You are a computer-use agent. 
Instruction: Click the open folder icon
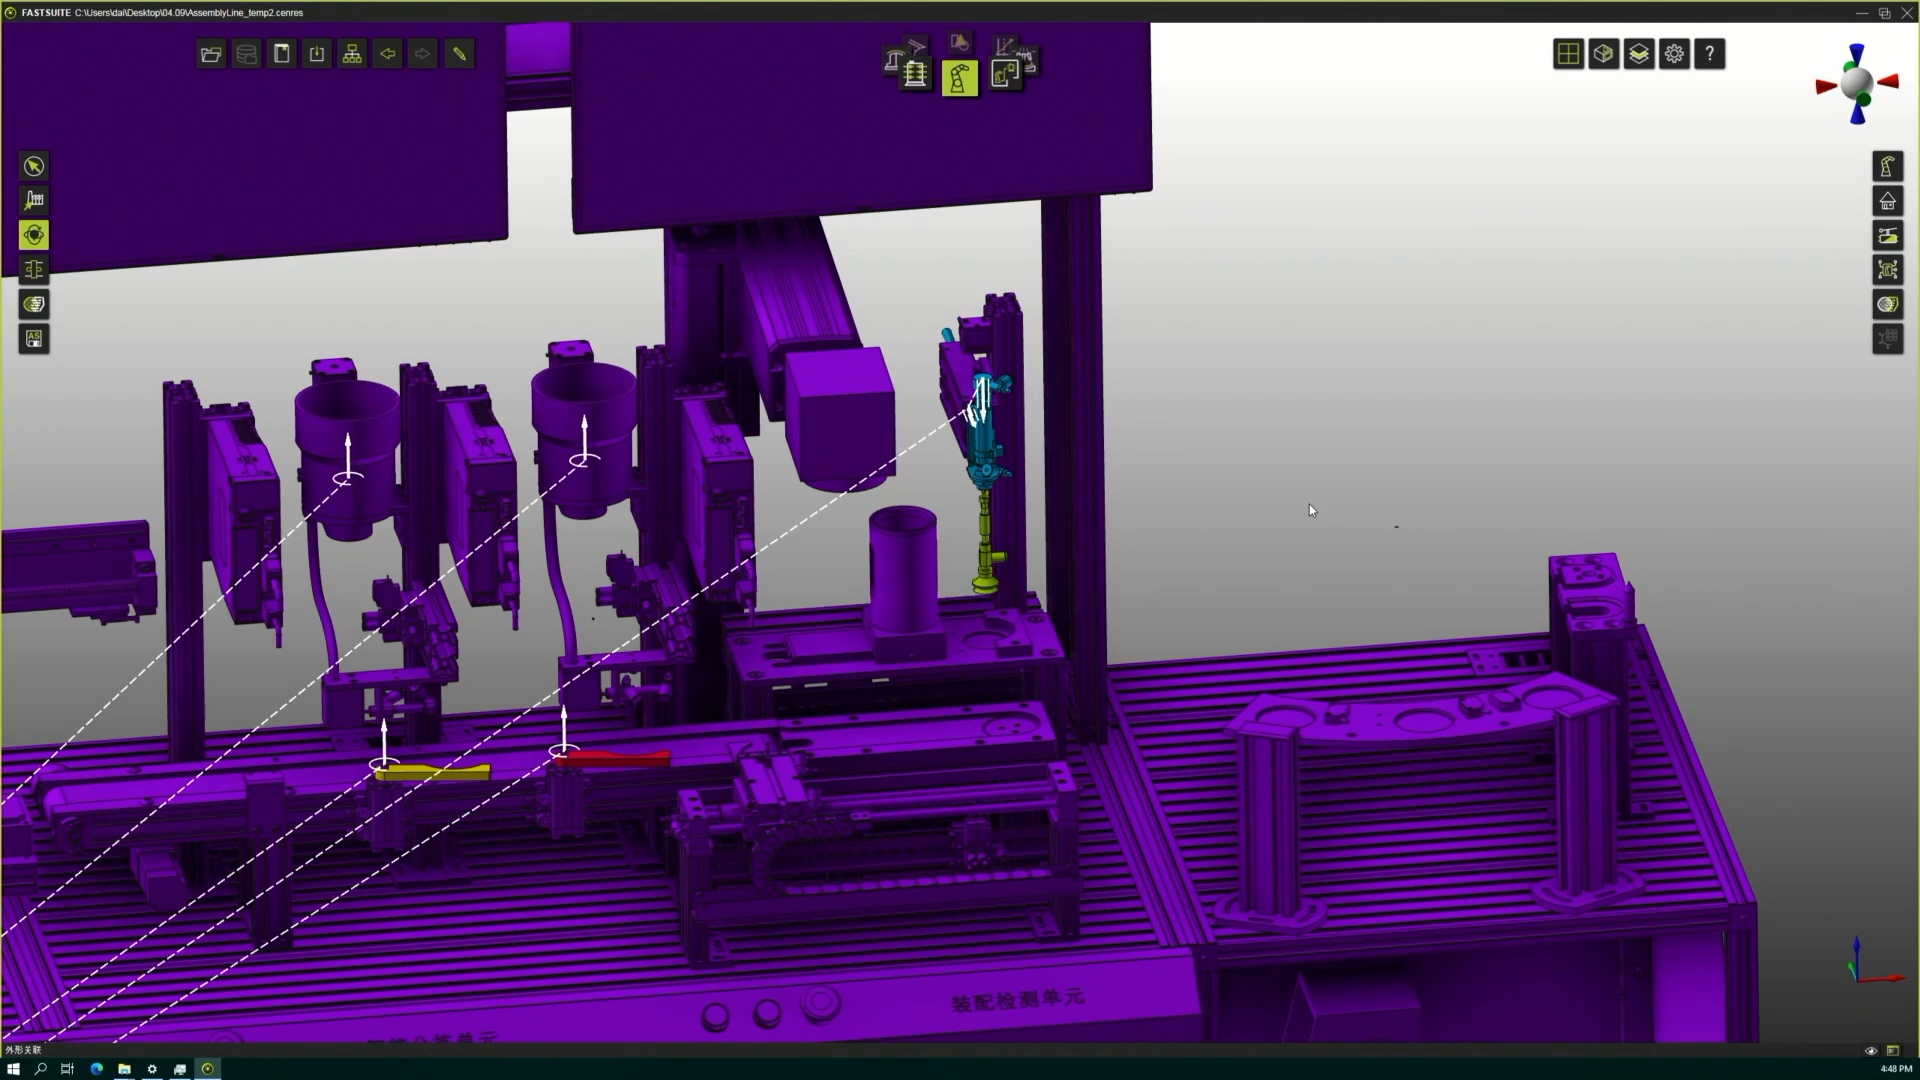pyautogui.click(x=211, y=54)
